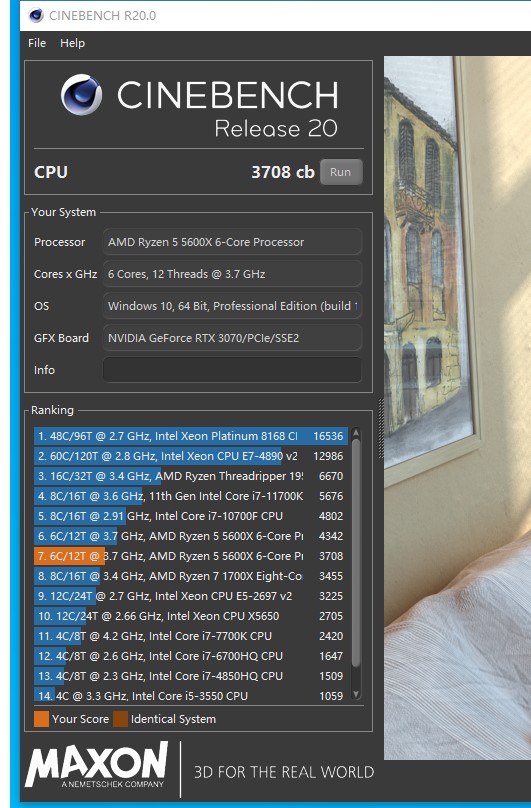The height and width of the screenshot is (808, 531).
Task: Click the Processor field showing Ryzen 5 5600X
Action: (232, 242)
